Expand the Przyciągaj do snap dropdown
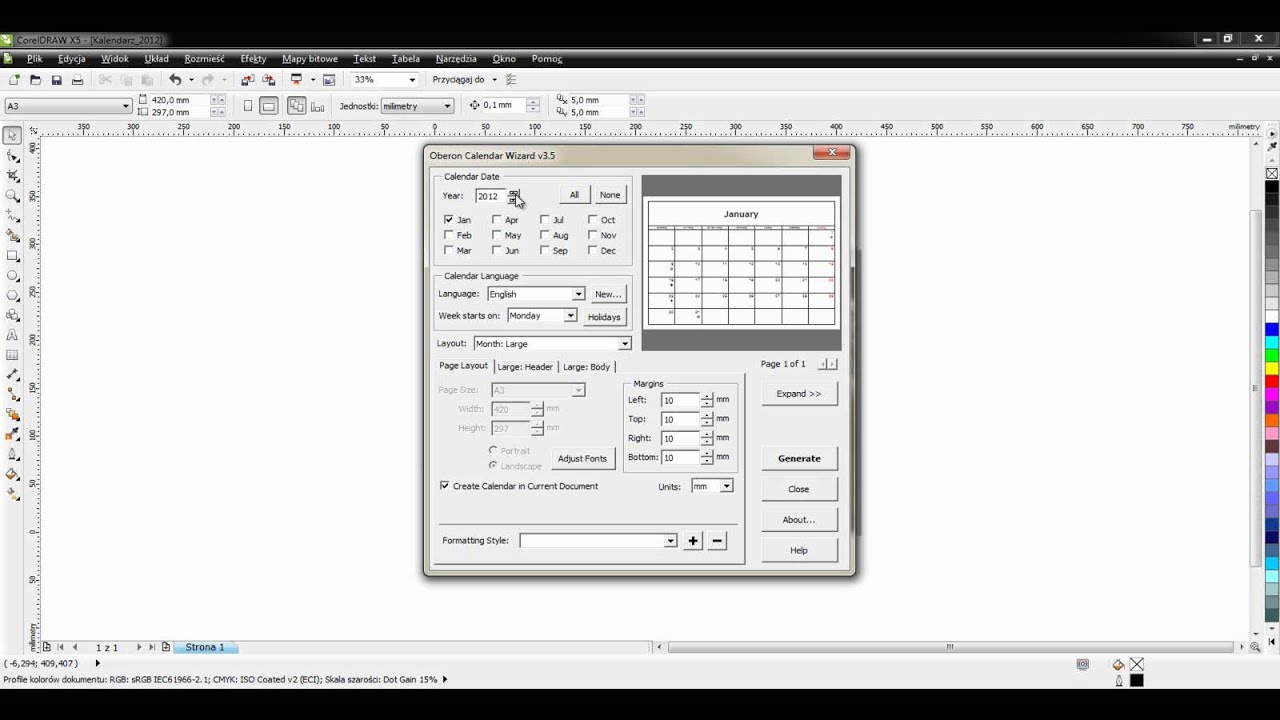 pos(494,80)
